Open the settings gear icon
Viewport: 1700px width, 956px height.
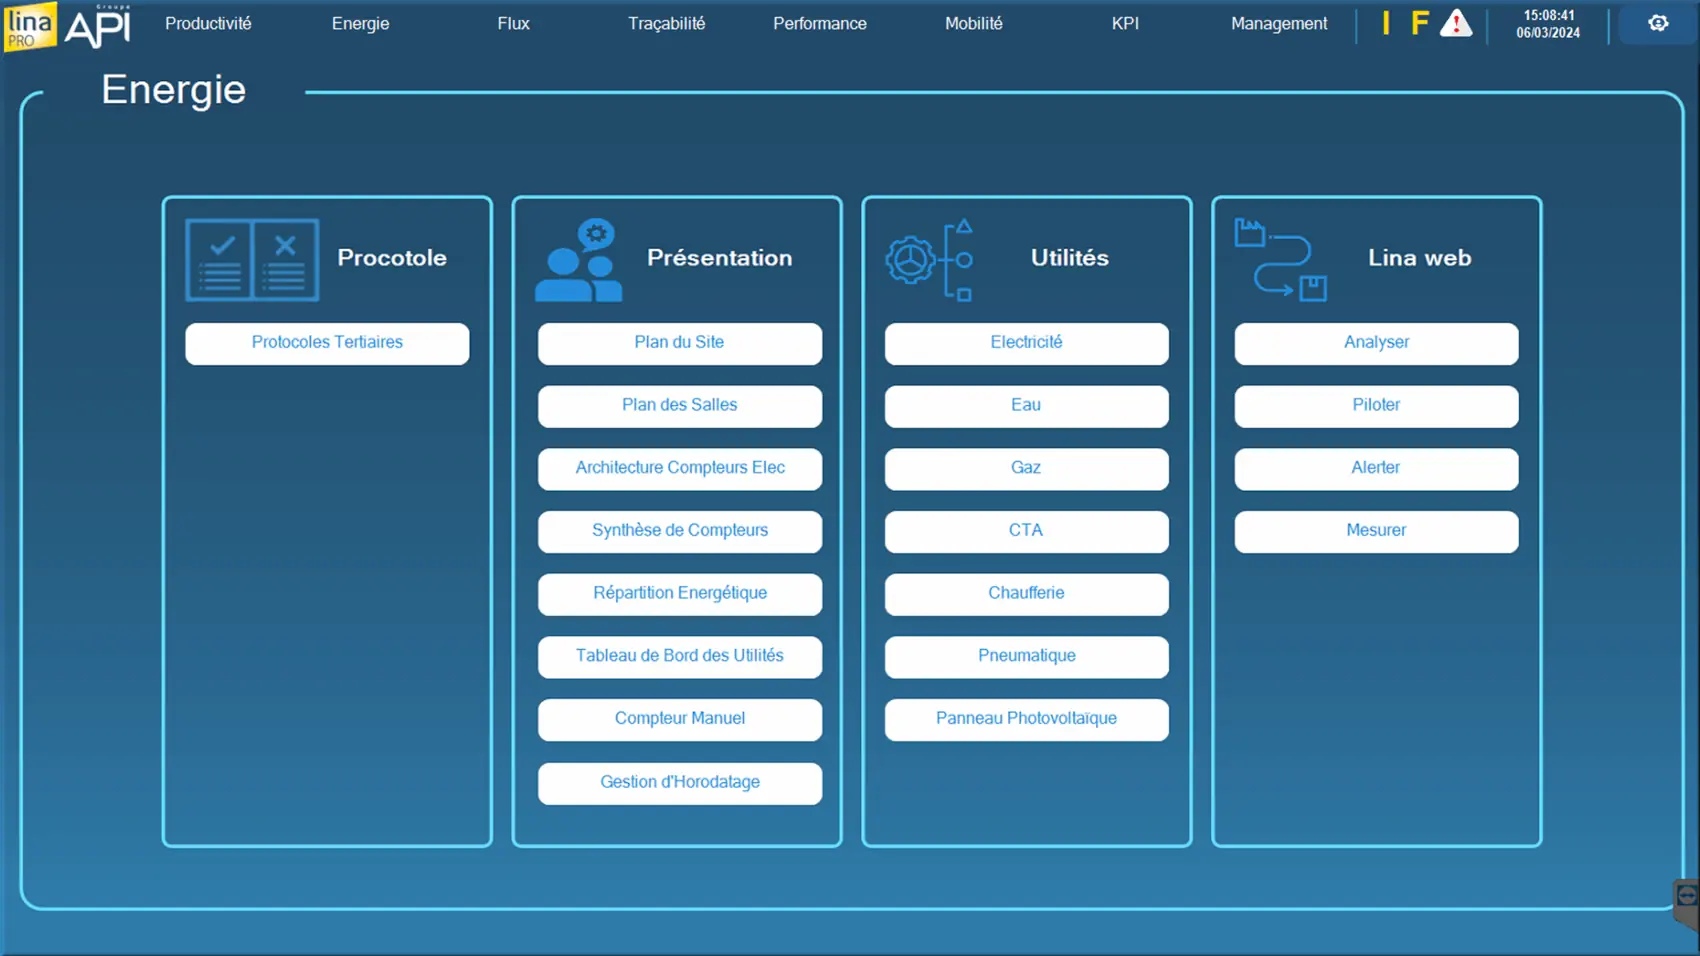(x=1658, y=23)
